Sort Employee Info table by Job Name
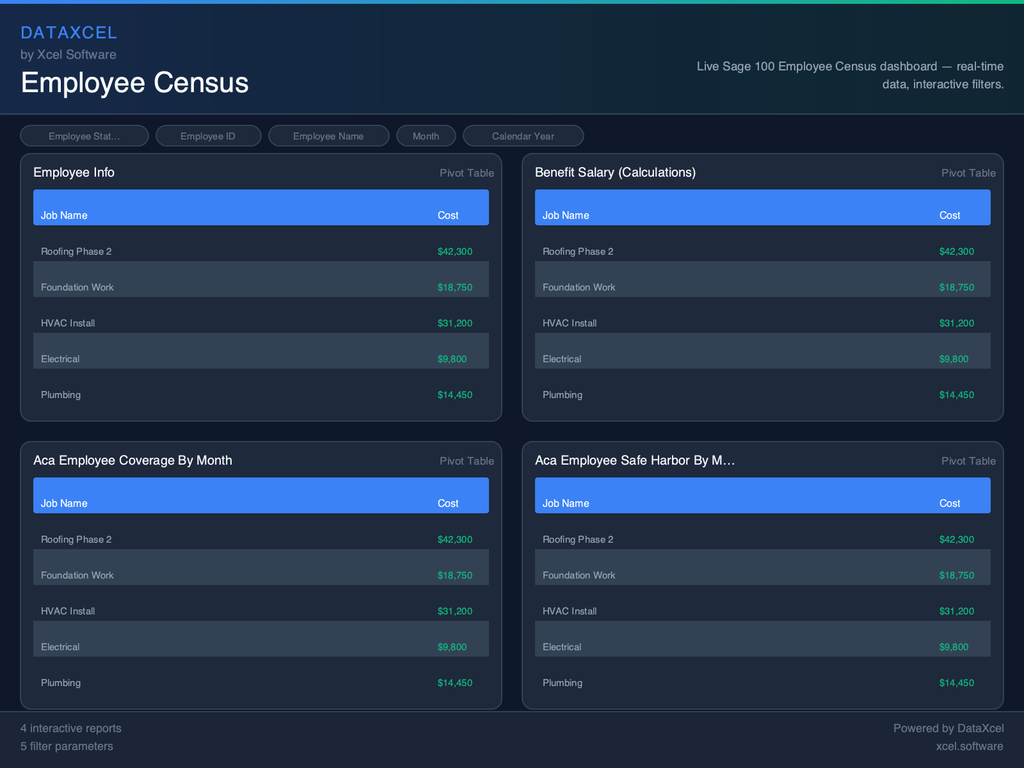The image size is (1024, 768). pos(64,215)
